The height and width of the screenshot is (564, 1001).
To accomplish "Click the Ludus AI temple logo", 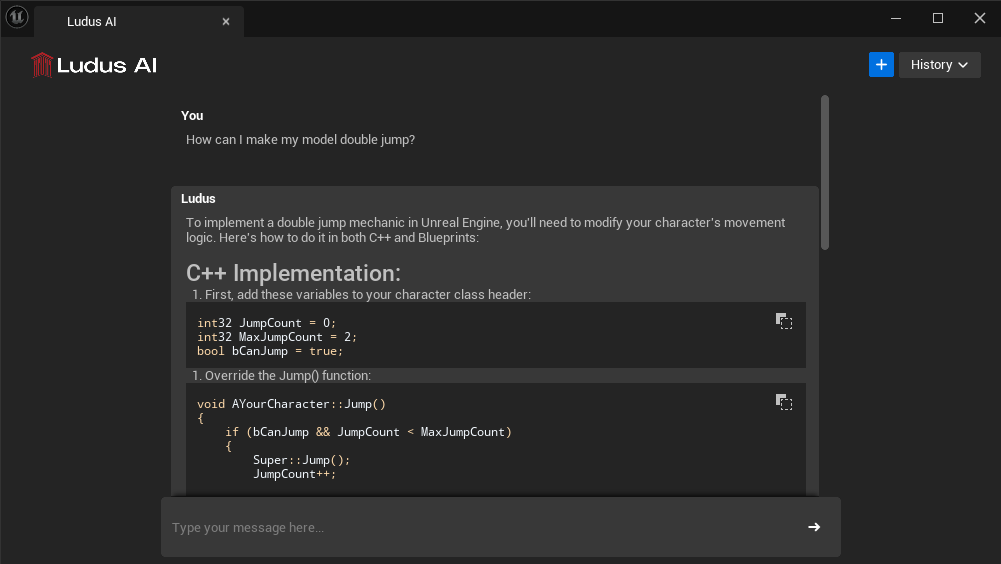I will tap(42, 65).
